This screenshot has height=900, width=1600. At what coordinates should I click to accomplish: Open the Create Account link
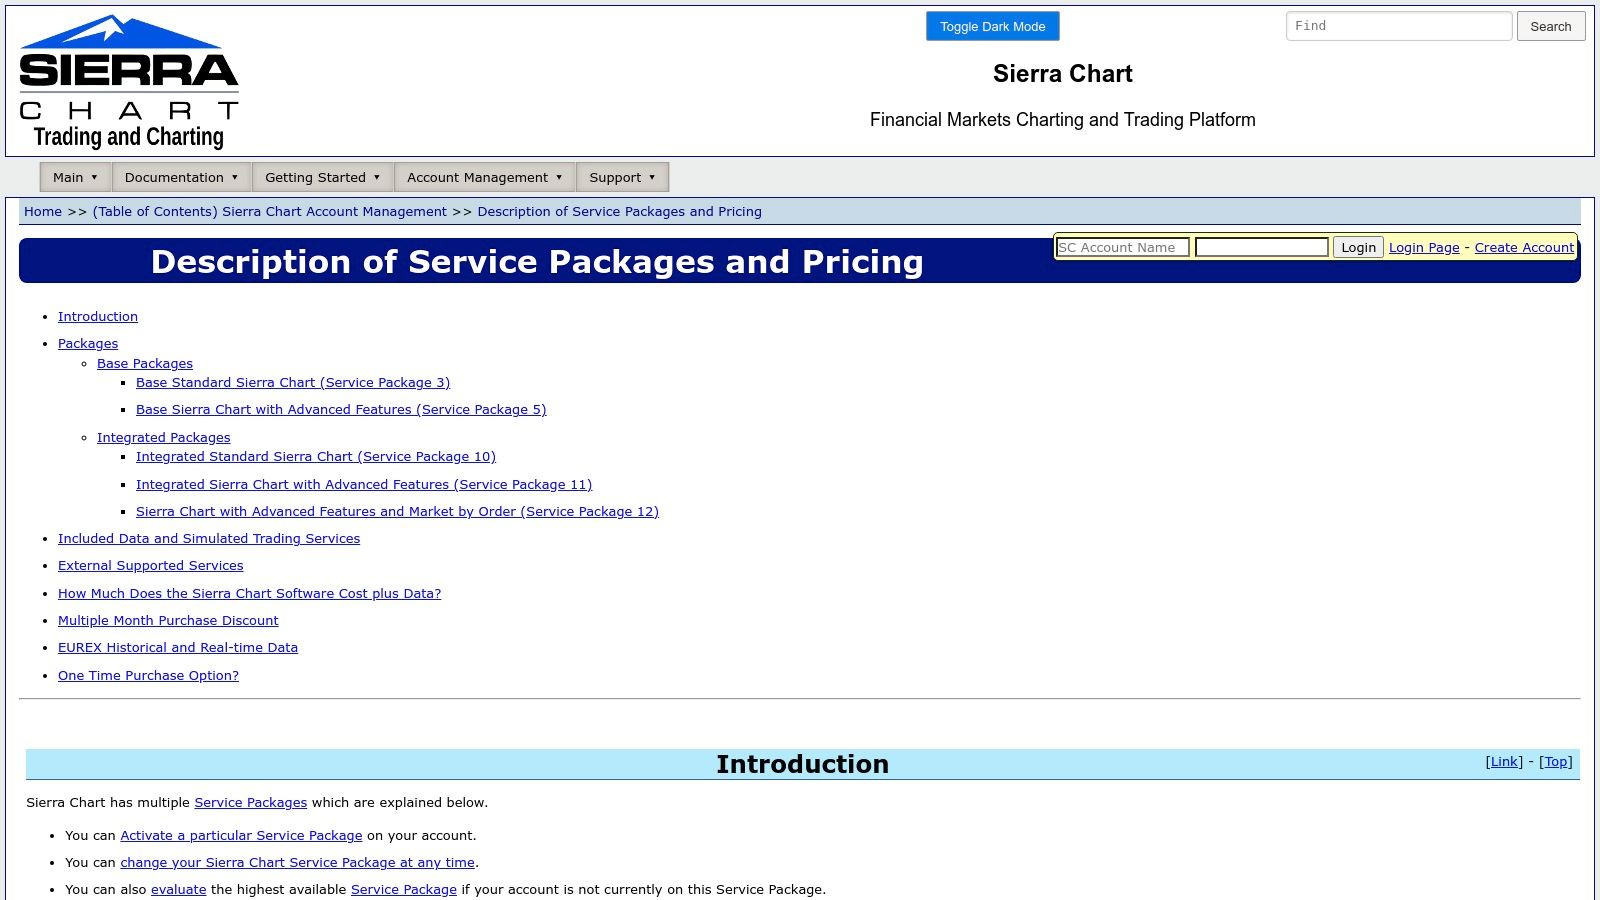coord(1524,247)
